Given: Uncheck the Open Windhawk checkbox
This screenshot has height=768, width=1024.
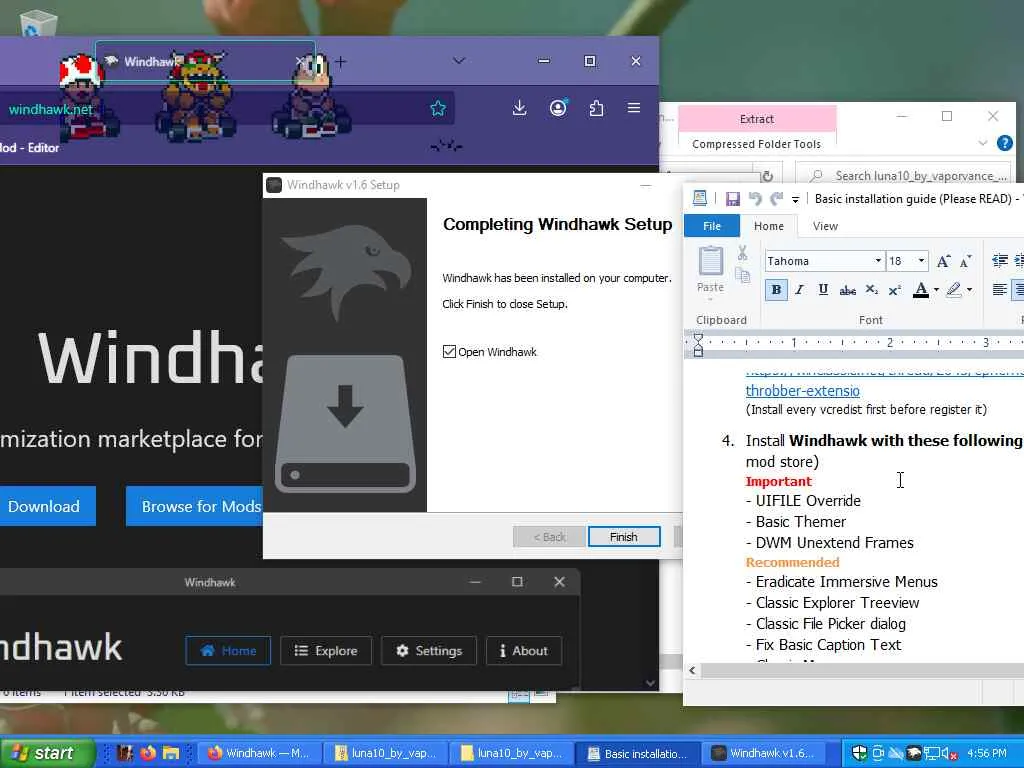Looking at the screenshot, I should (449, 352).
